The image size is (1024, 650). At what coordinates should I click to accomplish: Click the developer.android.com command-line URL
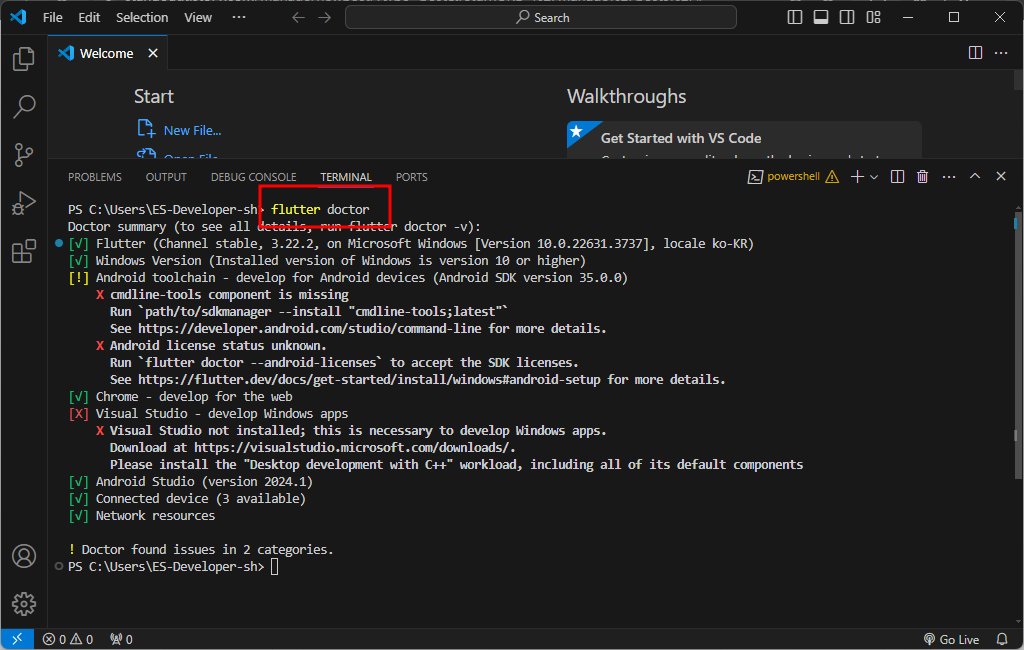(310, 329)
